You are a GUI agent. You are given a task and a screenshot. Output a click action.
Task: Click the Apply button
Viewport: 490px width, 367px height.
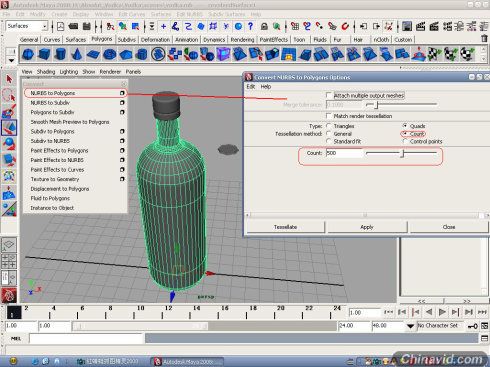pyautogui.click(x=367, y=227)
